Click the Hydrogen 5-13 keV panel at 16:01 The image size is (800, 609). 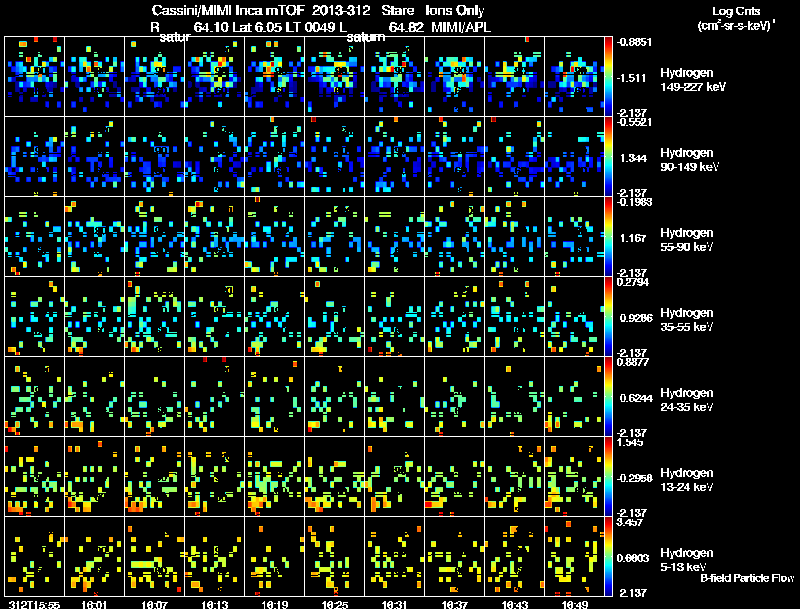click(x=94, y=557)
